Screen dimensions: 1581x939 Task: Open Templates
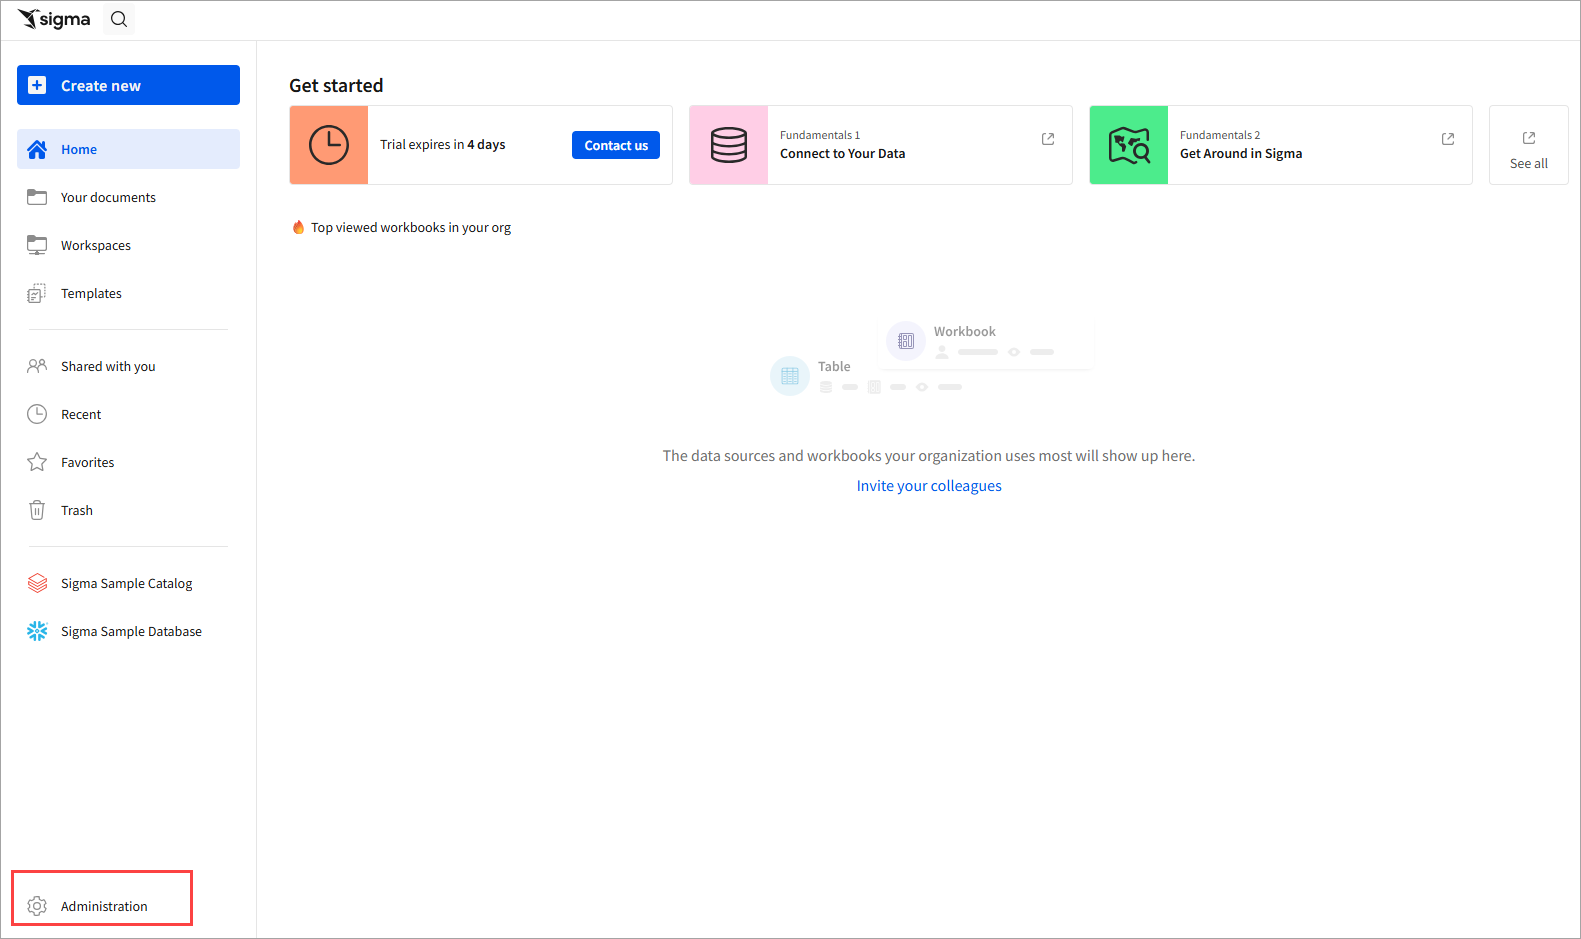tap(128, 293)
